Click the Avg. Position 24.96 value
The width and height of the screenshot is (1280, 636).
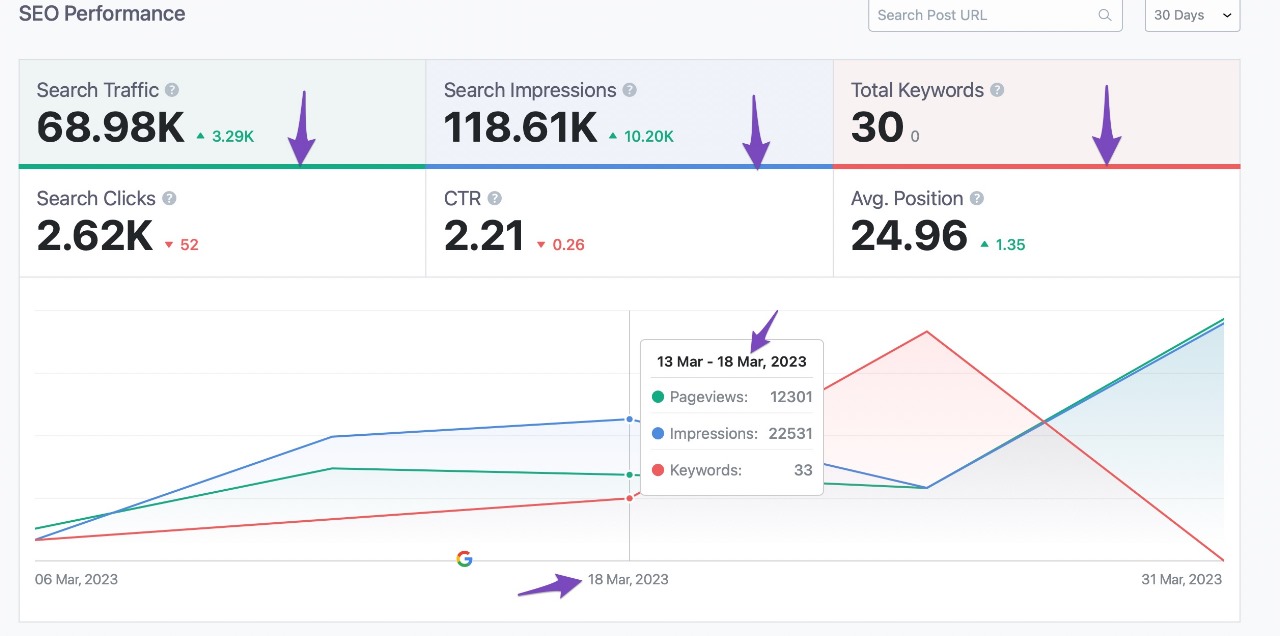pyautogui.click(x=909, y=236)
